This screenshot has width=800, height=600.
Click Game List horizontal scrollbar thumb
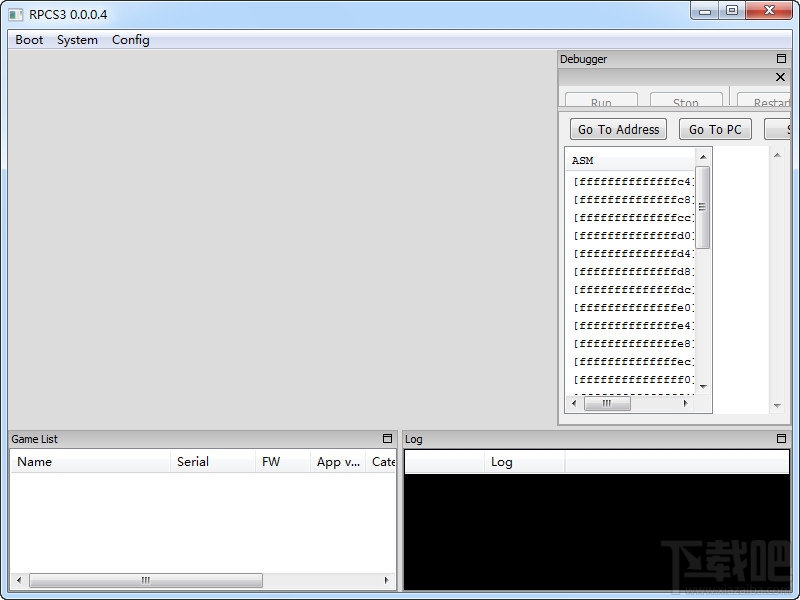coord(146,580)
